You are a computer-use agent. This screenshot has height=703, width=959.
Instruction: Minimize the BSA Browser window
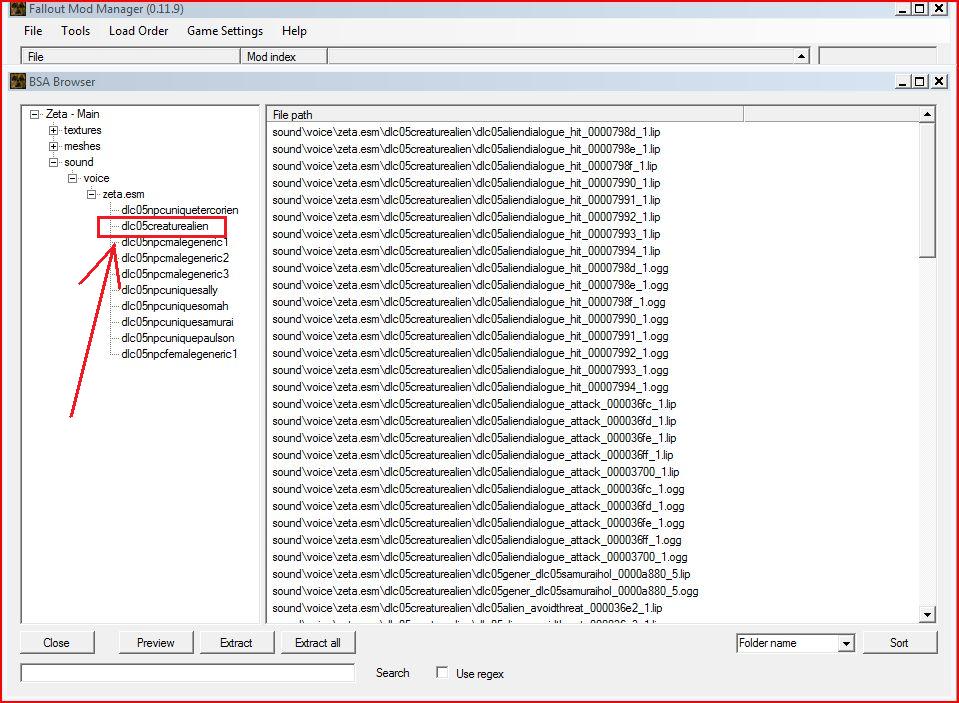903,81
